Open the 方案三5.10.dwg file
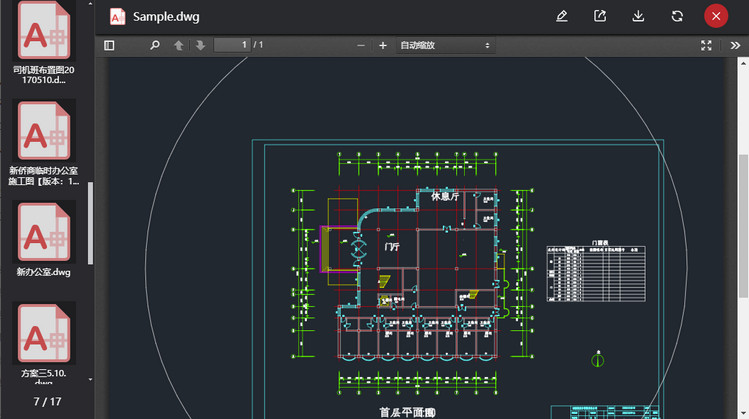Viewport: 749px width, 419px height. (x=44, y=340)
